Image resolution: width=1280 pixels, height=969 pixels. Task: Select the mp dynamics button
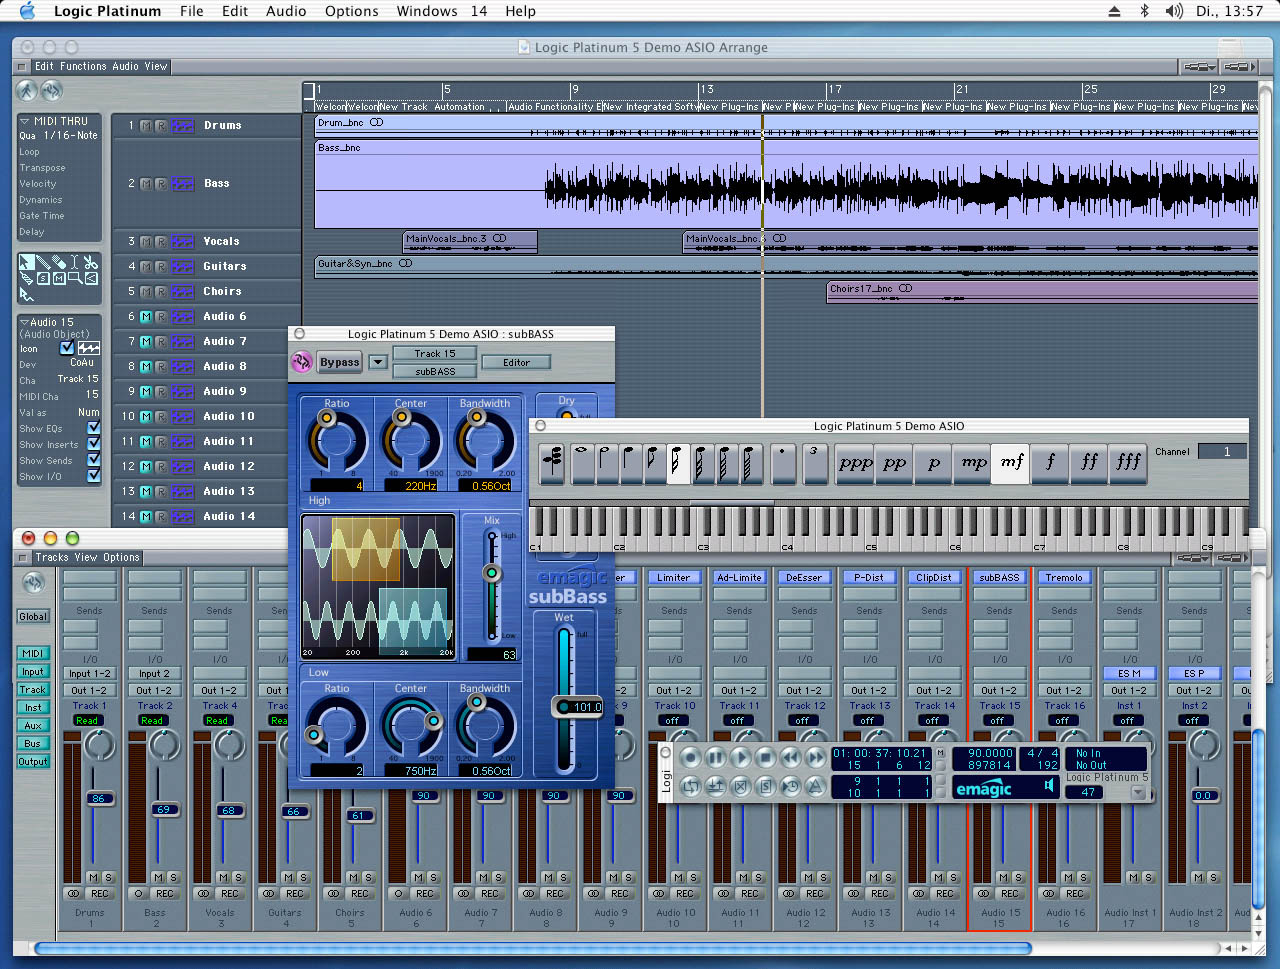click(x=973, y=463)
